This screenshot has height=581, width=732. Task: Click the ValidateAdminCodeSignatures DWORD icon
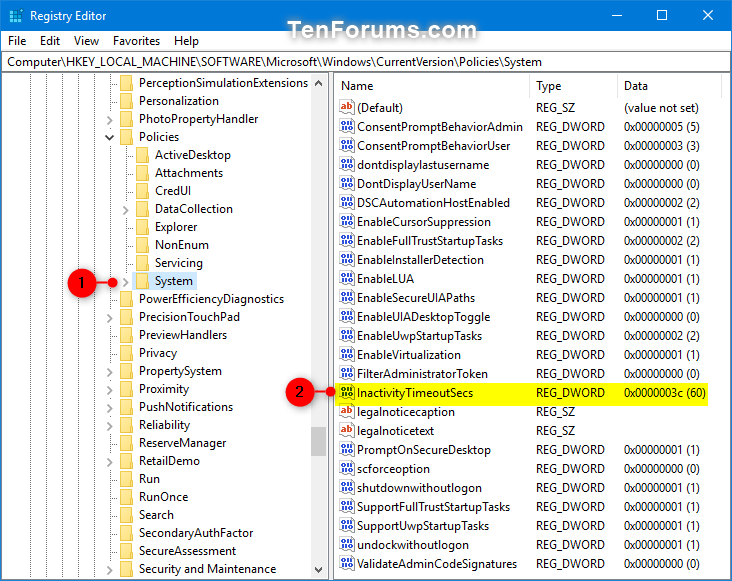point(346,564)
